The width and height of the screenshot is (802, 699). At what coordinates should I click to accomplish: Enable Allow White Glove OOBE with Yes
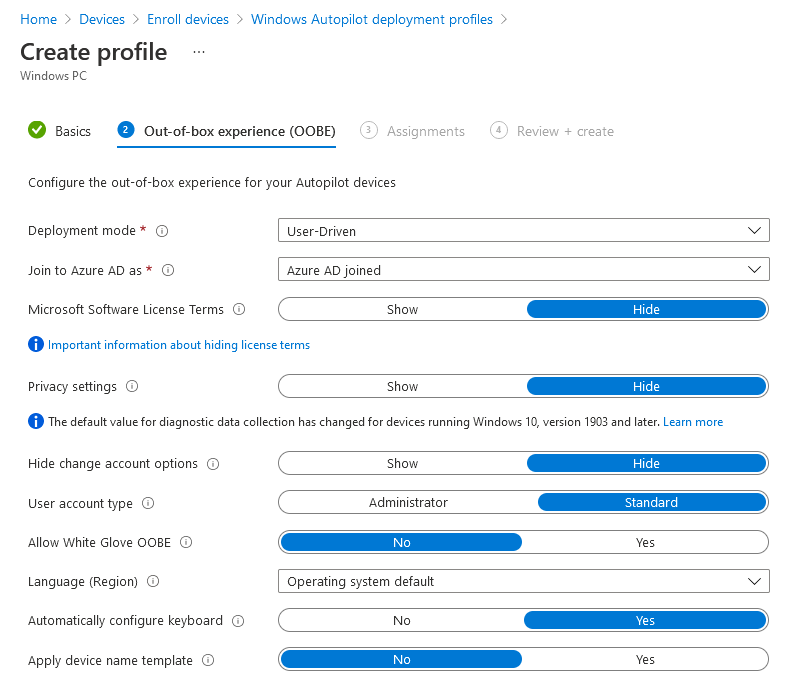[645, 543]
